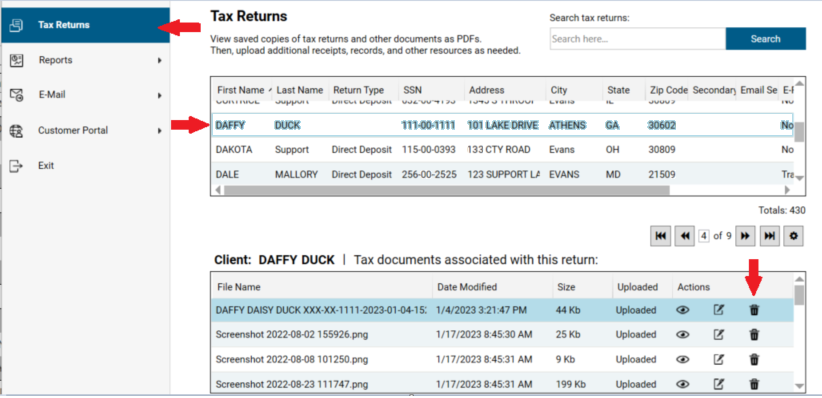Expand the Customer Portal submenu
The image size is (822, 398).
159,131
